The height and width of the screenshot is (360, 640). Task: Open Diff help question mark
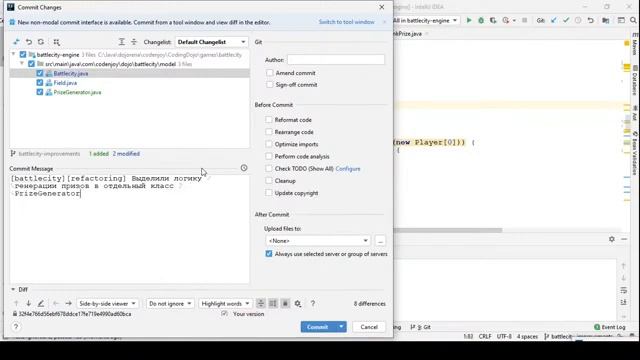[313, 303]
